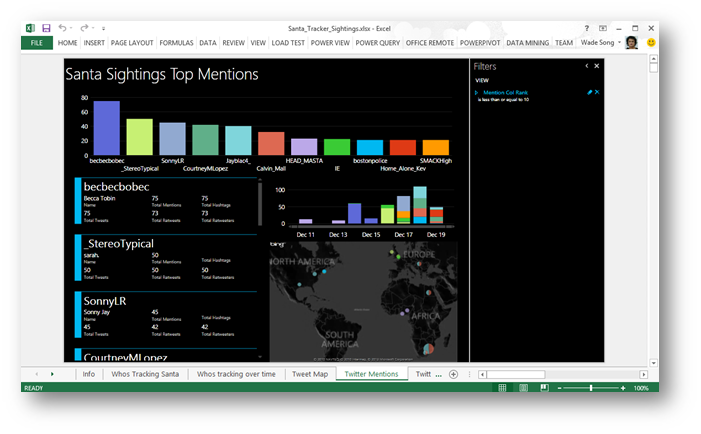Viewport: 701px width, 434px height.
Task: Select the becbecbobec card
Action: (x=166, y=201)
